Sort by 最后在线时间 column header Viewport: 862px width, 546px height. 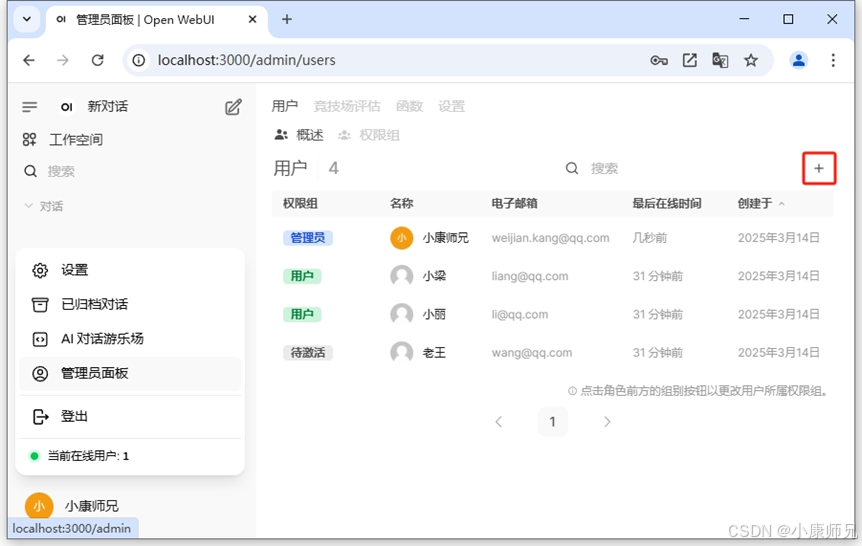tap(666, 203)
